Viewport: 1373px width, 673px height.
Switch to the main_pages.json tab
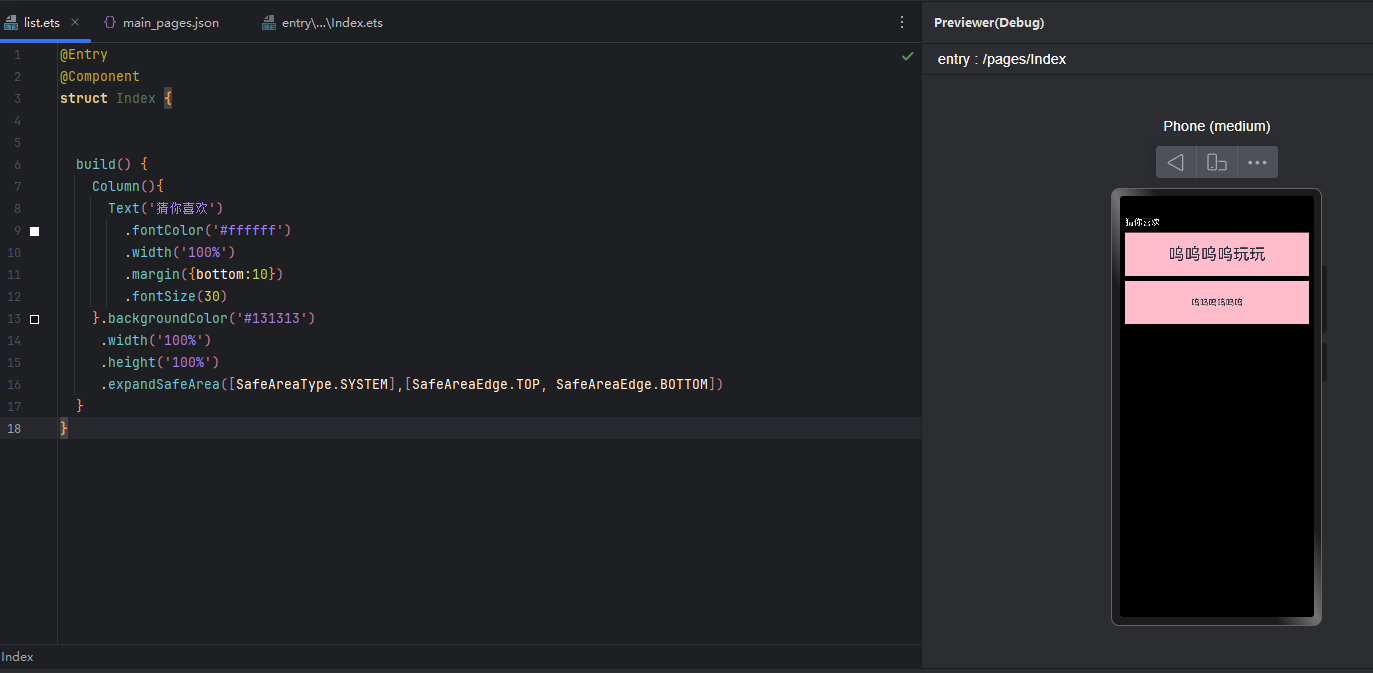[x=170, y=22]
